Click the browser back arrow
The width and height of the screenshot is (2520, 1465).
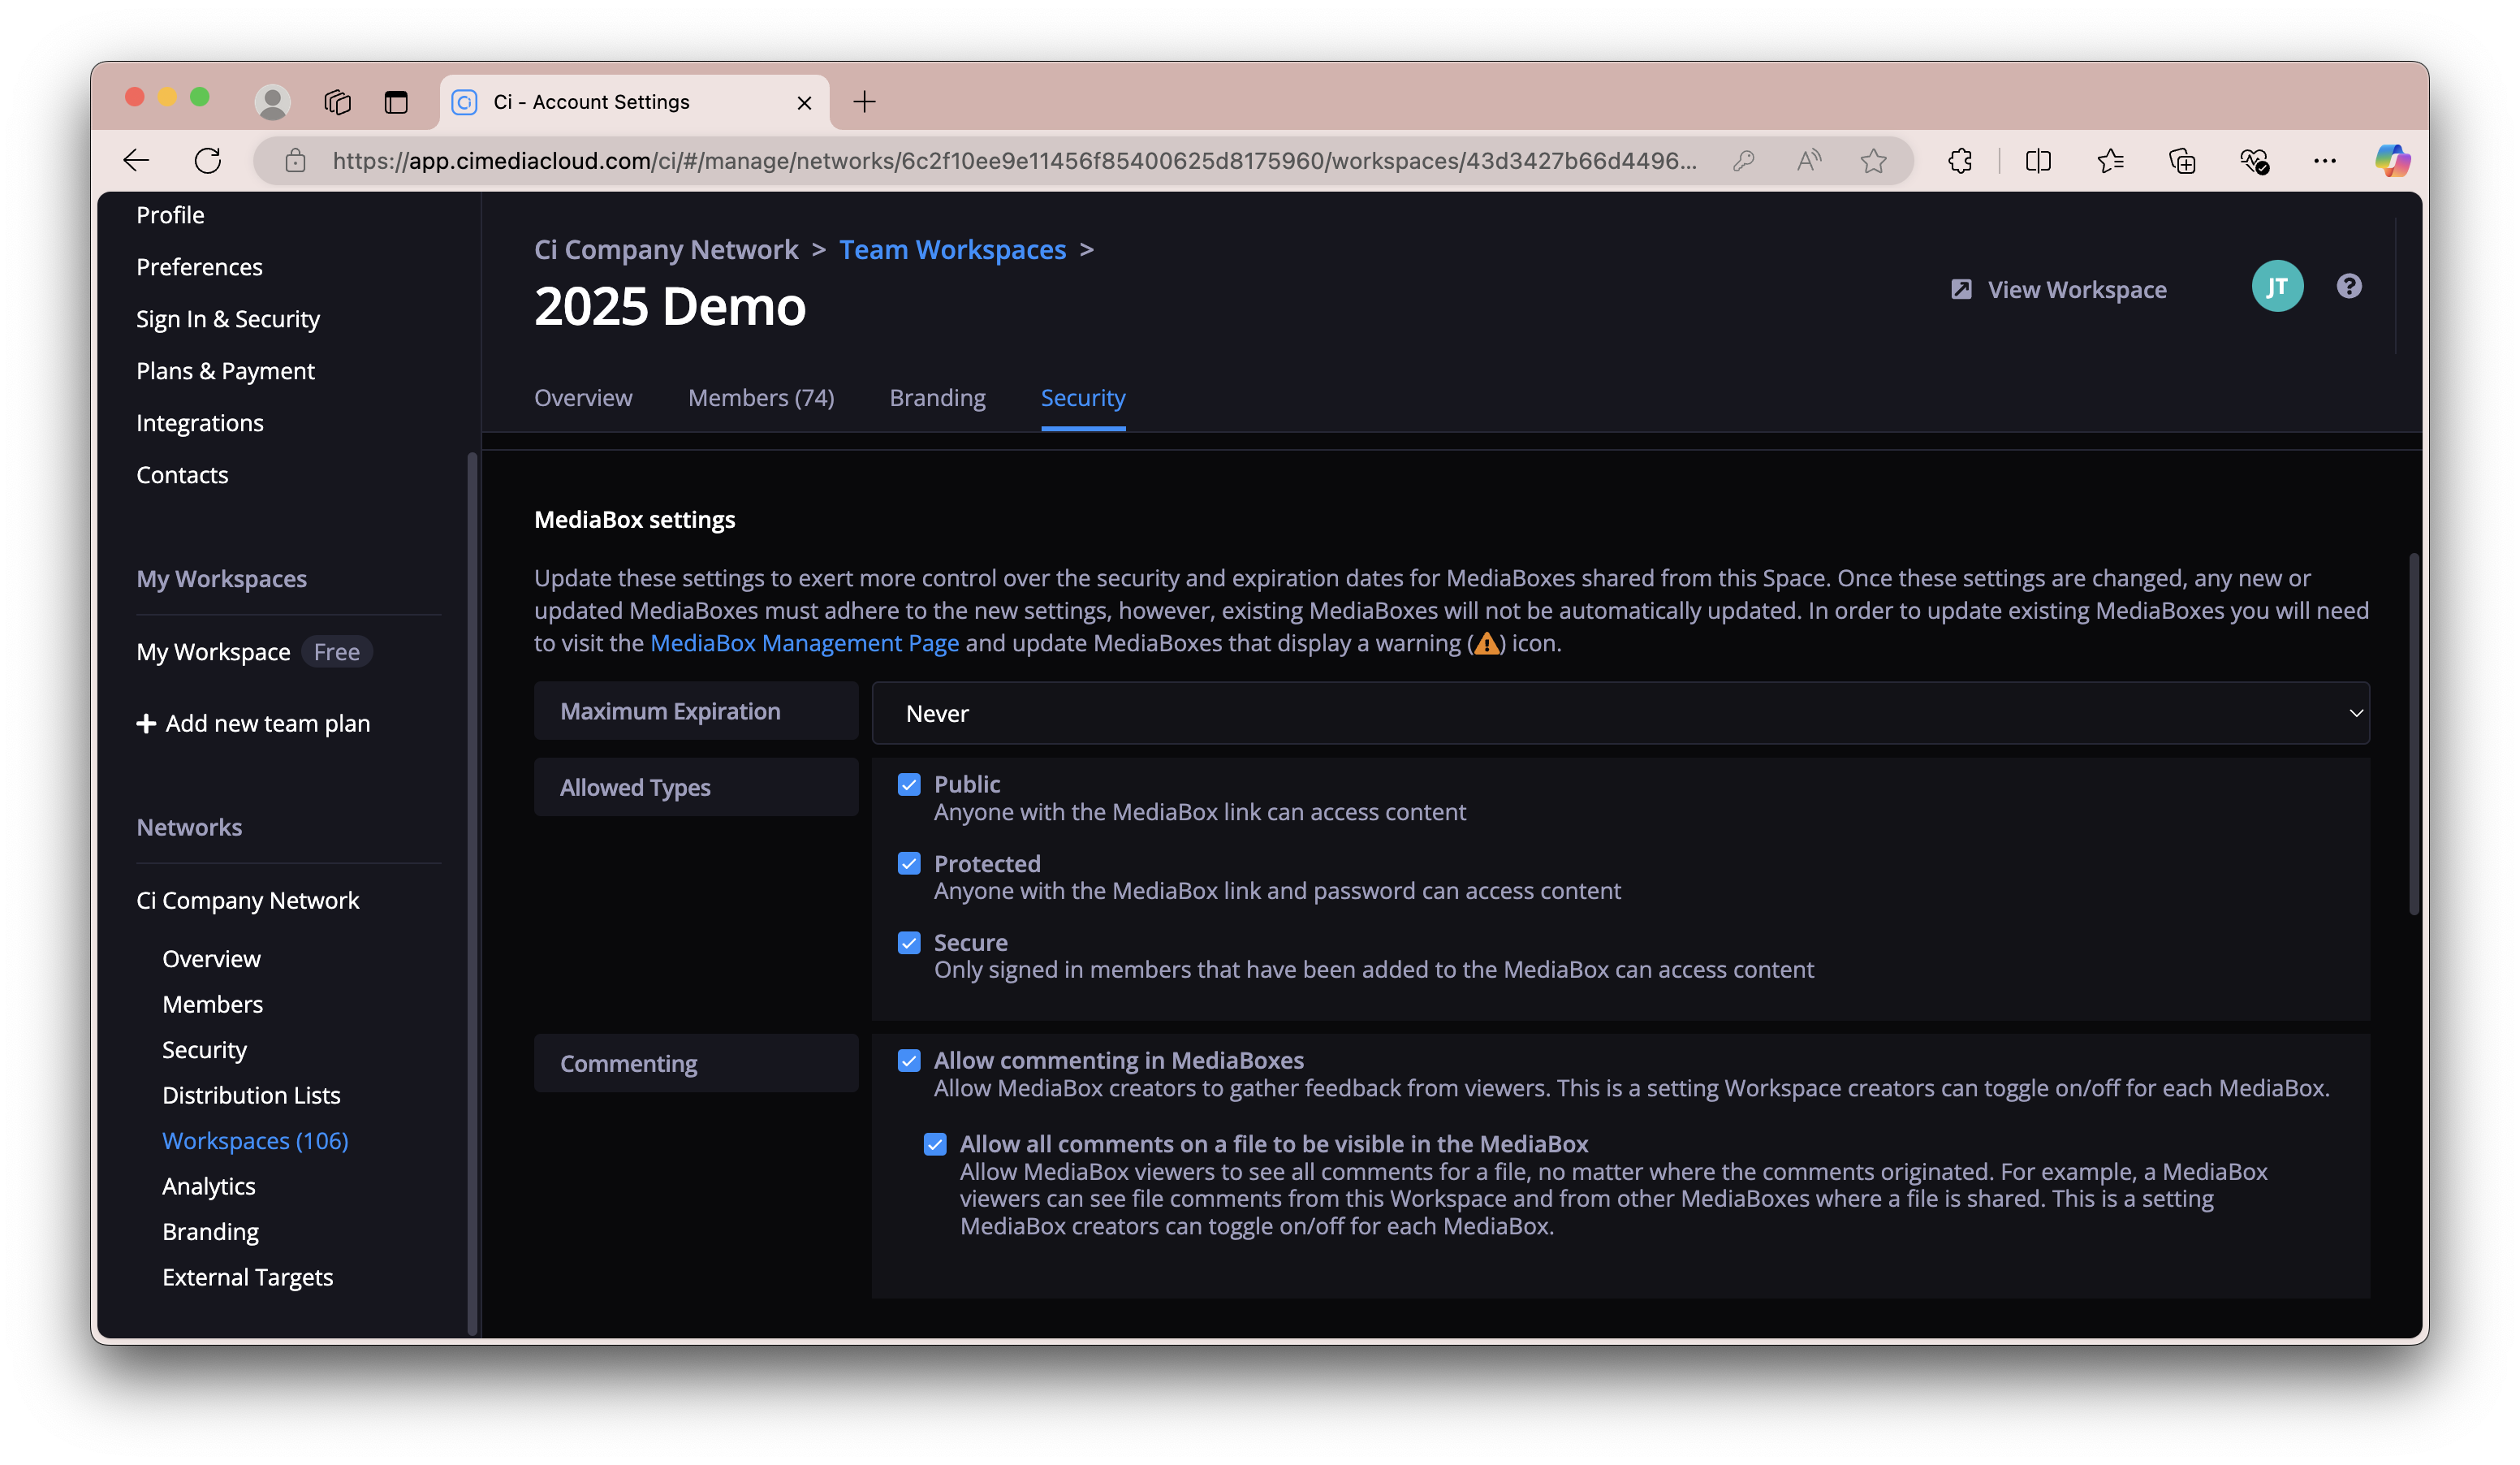[x=136, y=160]
